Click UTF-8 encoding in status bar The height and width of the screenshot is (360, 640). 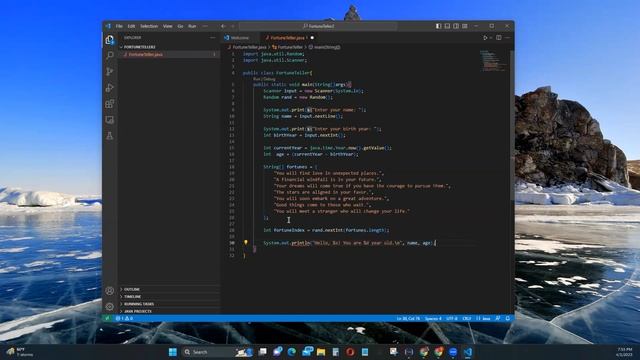coord(452,318)
